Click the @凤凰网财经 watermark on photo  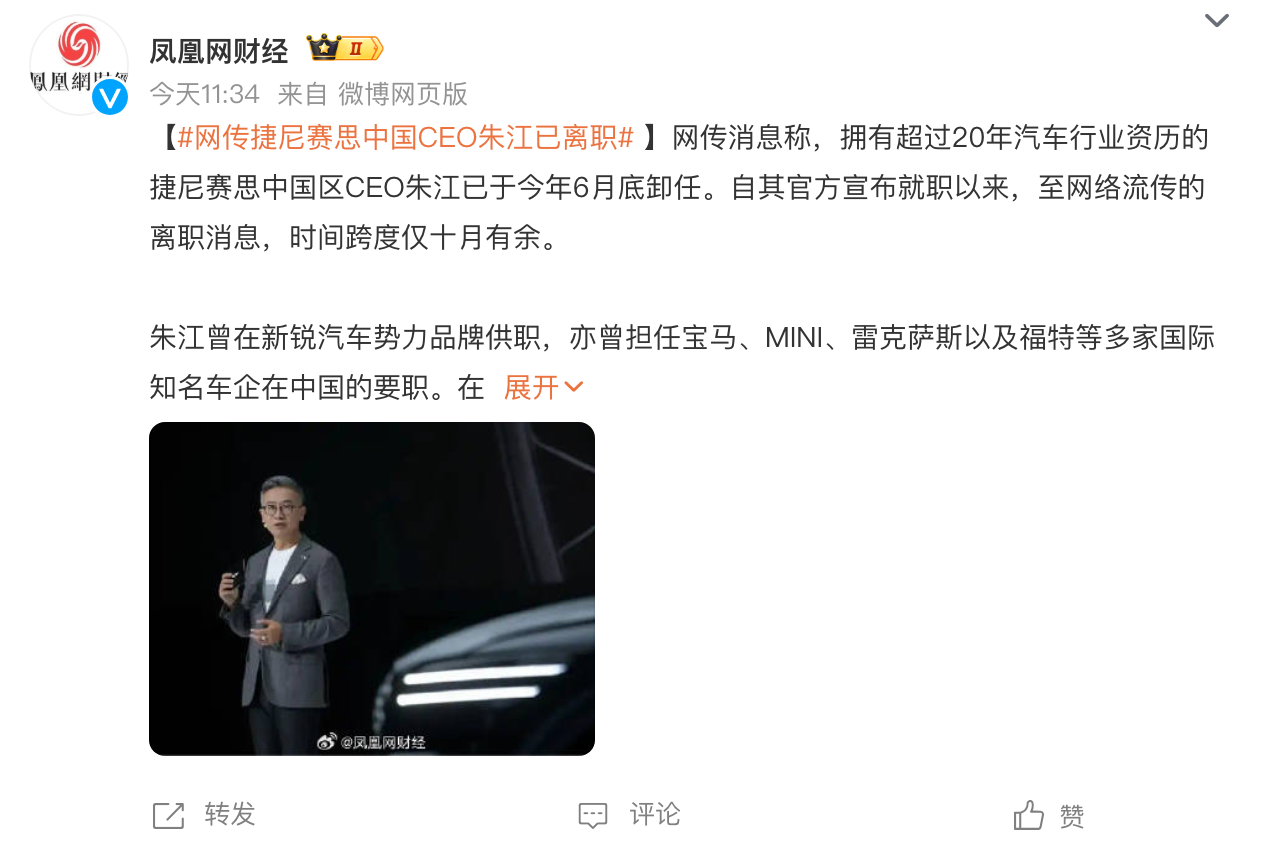point(372,742)
